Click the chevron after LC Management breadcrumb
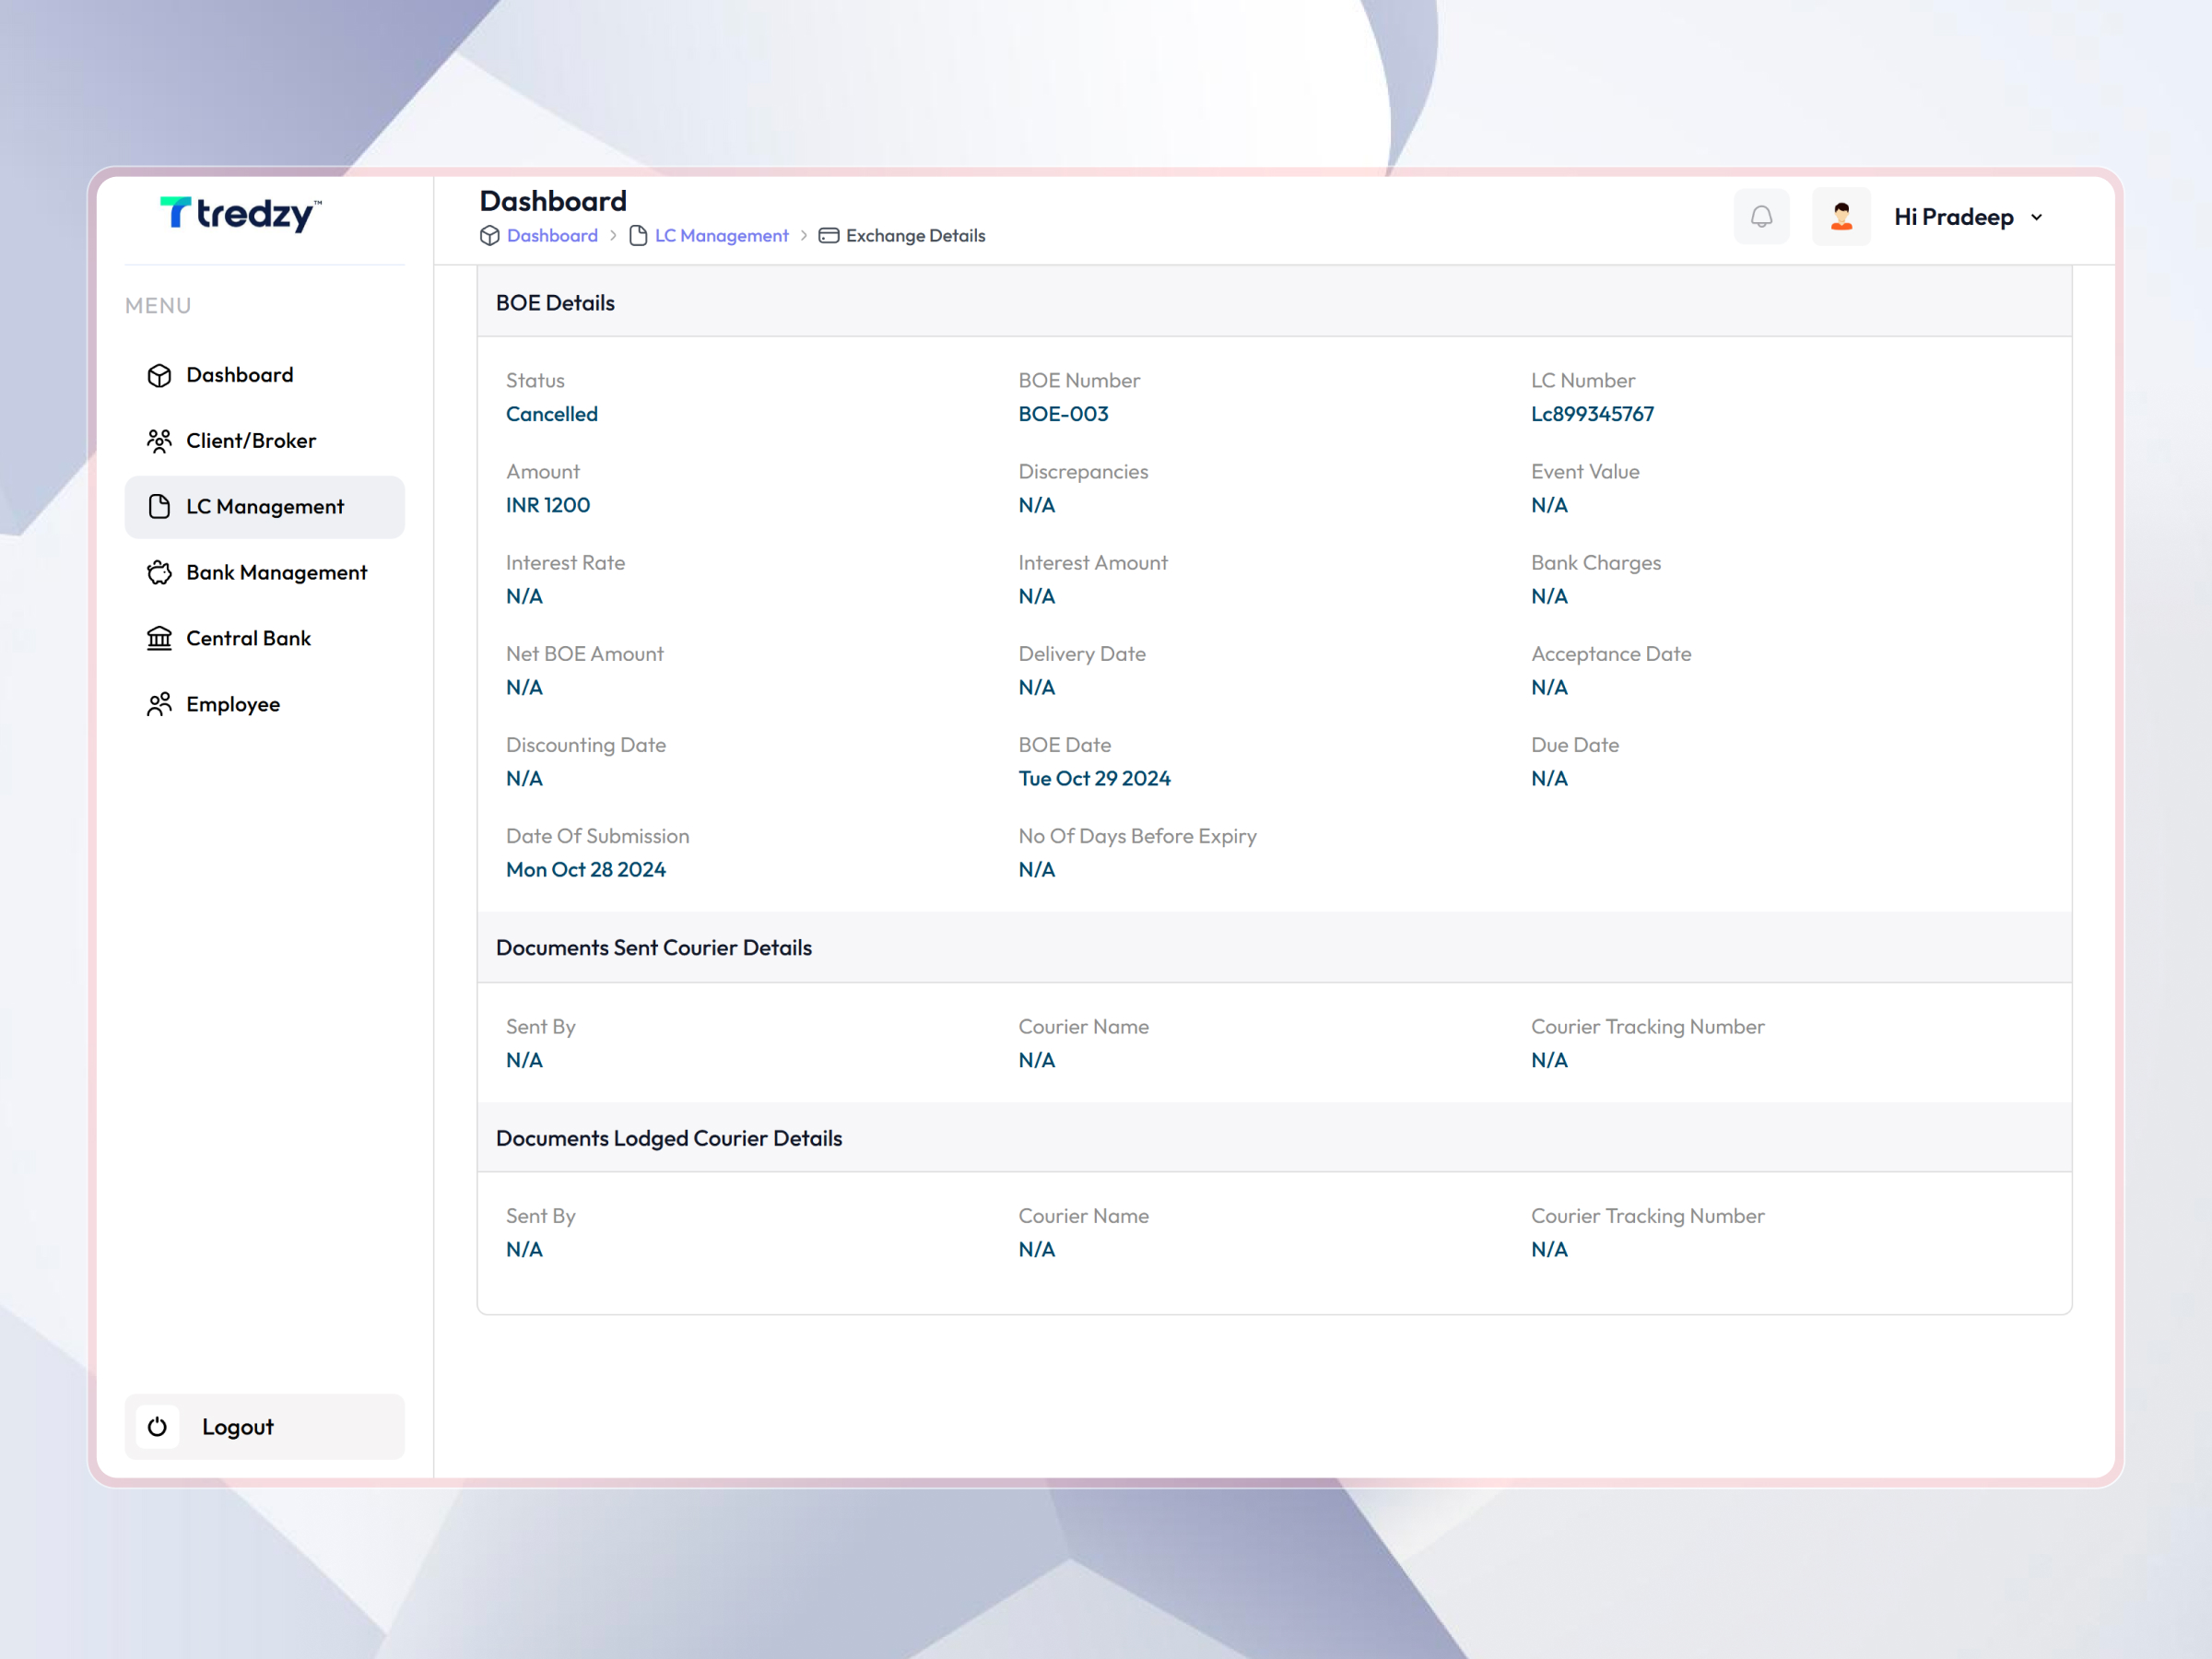Image resolution: width=2212 pixels, height=1659 pixels. tap(803, 235)
